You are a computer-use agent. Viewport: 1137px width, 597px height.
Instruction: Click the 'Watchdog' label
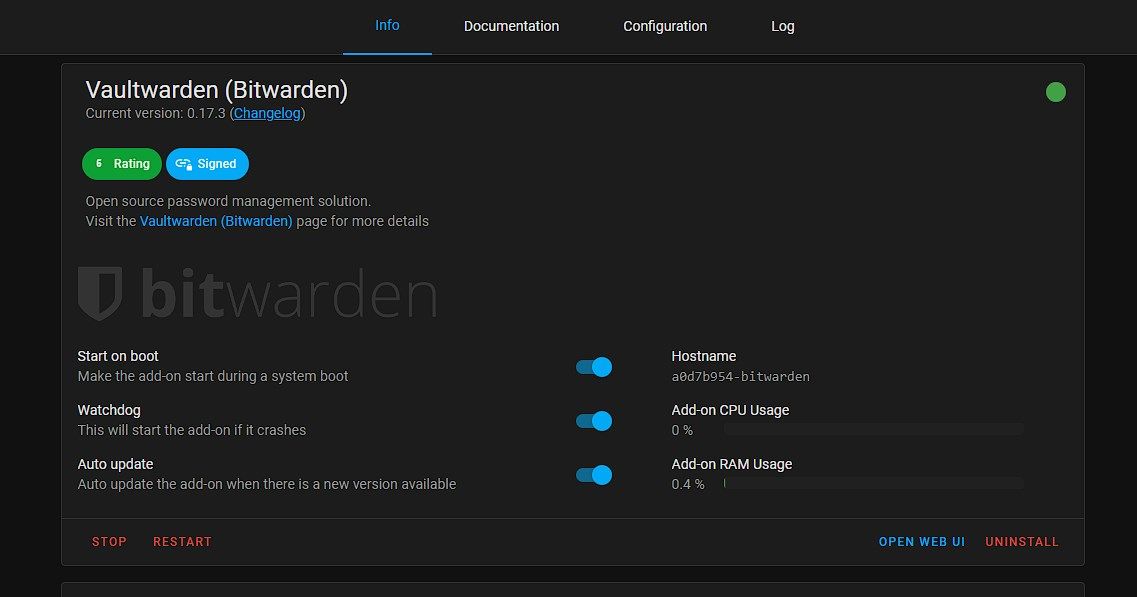point(109,410)
